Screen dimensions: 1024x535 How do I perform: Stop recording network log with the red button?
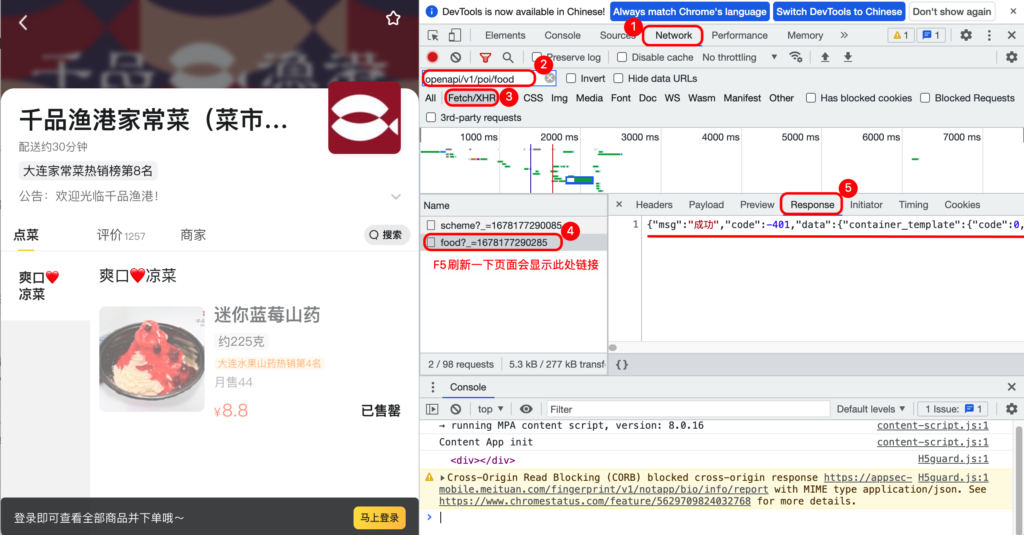433,58
